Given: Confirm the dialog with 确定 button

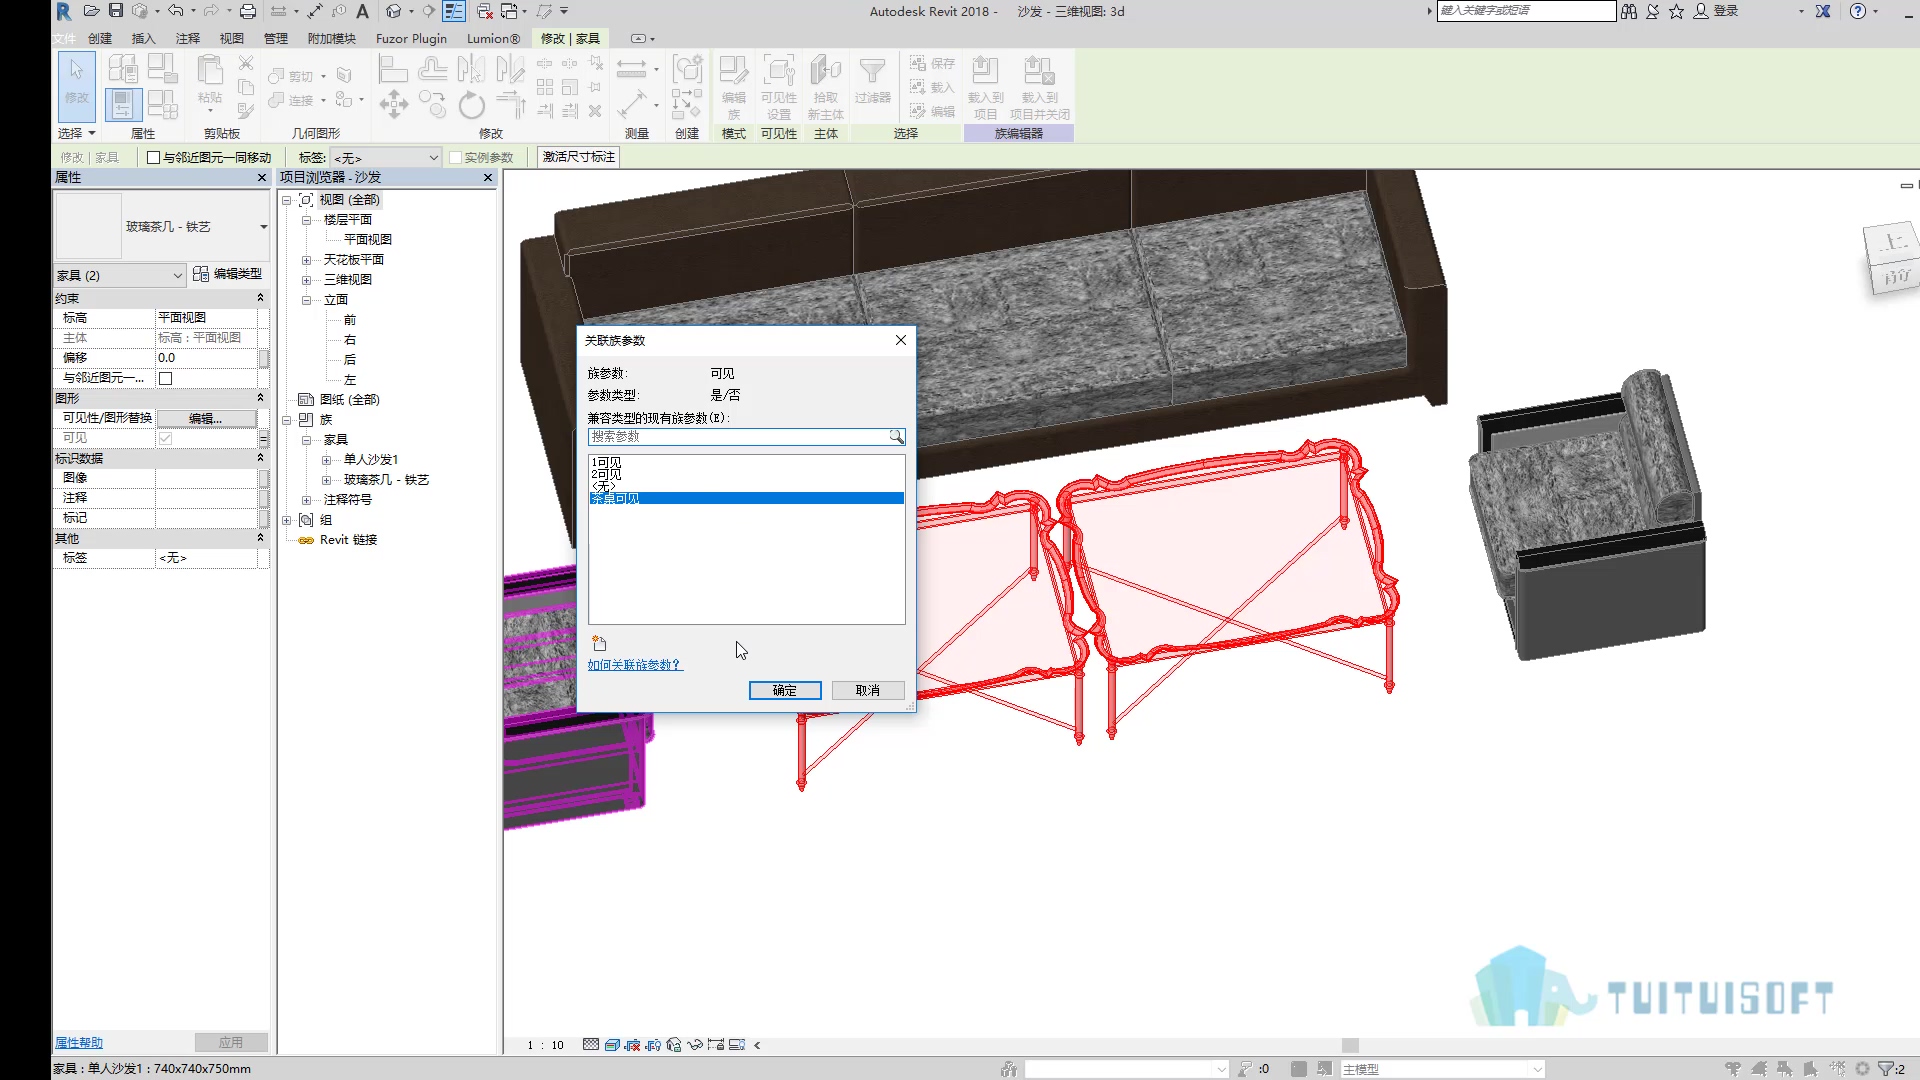Looking at the screenshot, I should tap(785, 690).
